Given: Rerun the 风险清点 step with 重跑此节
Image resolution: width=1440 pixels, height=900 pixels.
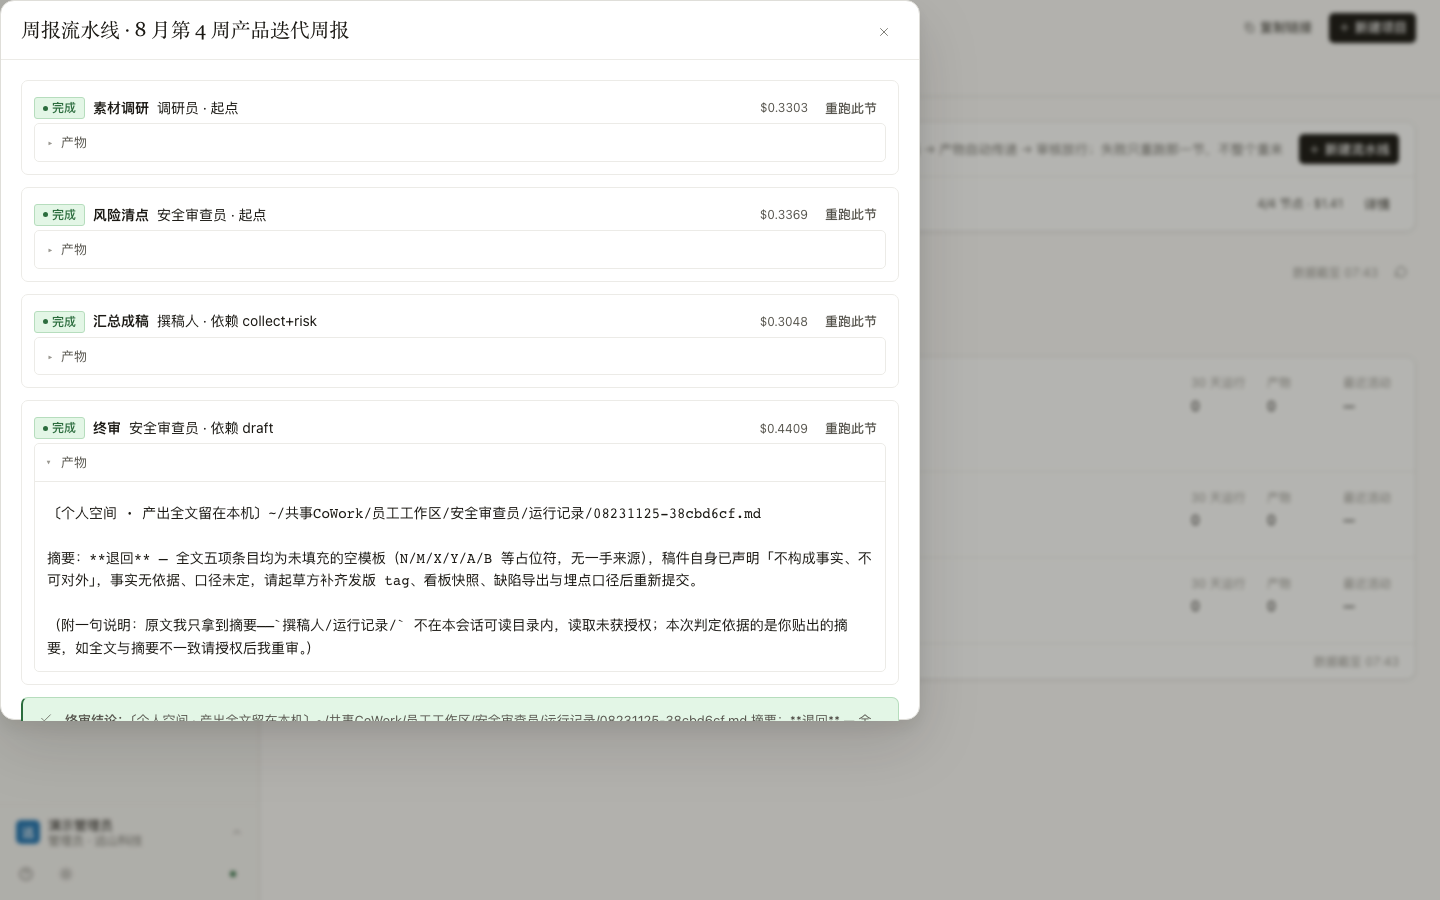Looking at the screenshot, I should coord(851,215).
